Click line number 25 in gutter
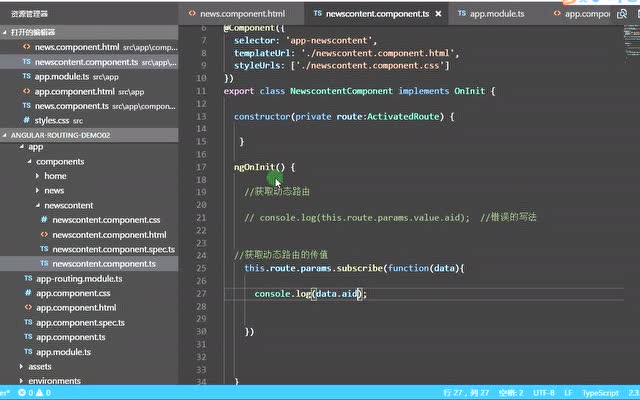 [x=201, y=268]
